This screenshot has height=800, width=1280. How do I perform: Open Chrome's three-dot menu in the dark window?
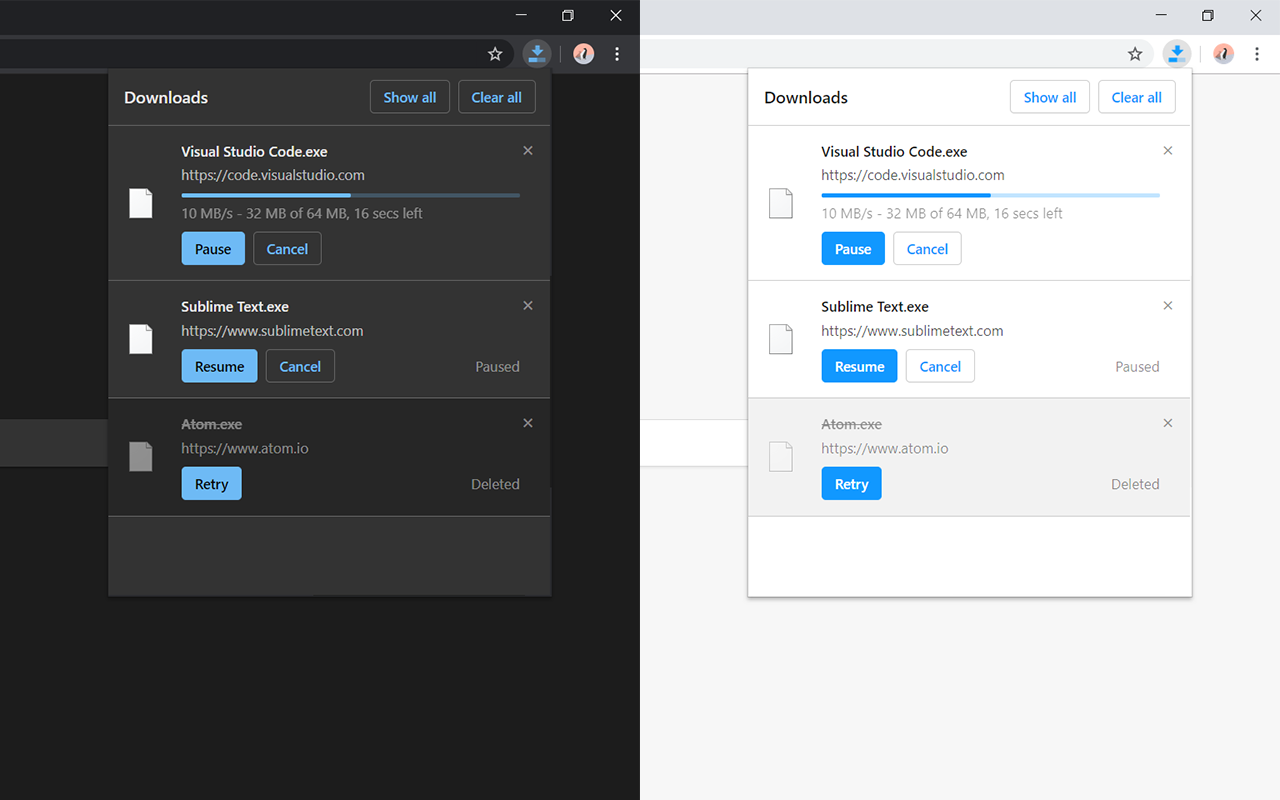pyautogui.click(x=617, y=54)
